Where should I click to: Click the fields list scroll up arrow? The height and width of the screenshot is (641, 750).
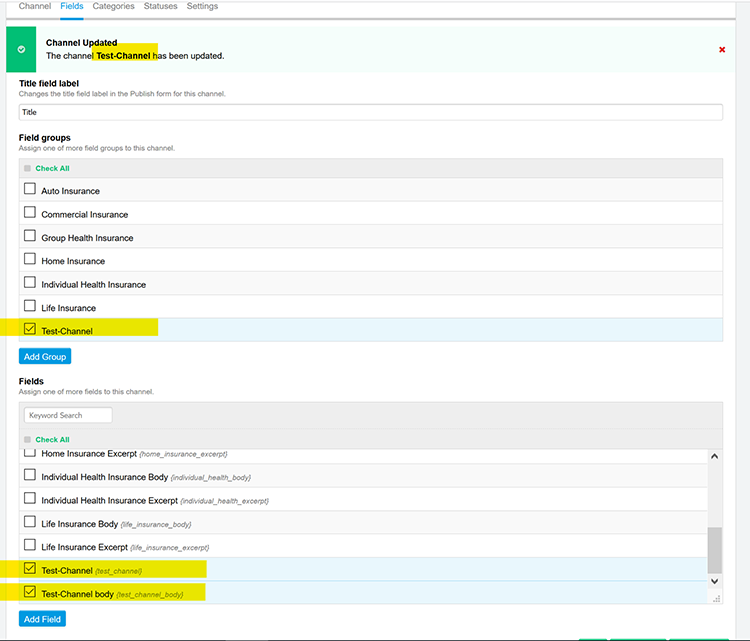pos(715,456)
